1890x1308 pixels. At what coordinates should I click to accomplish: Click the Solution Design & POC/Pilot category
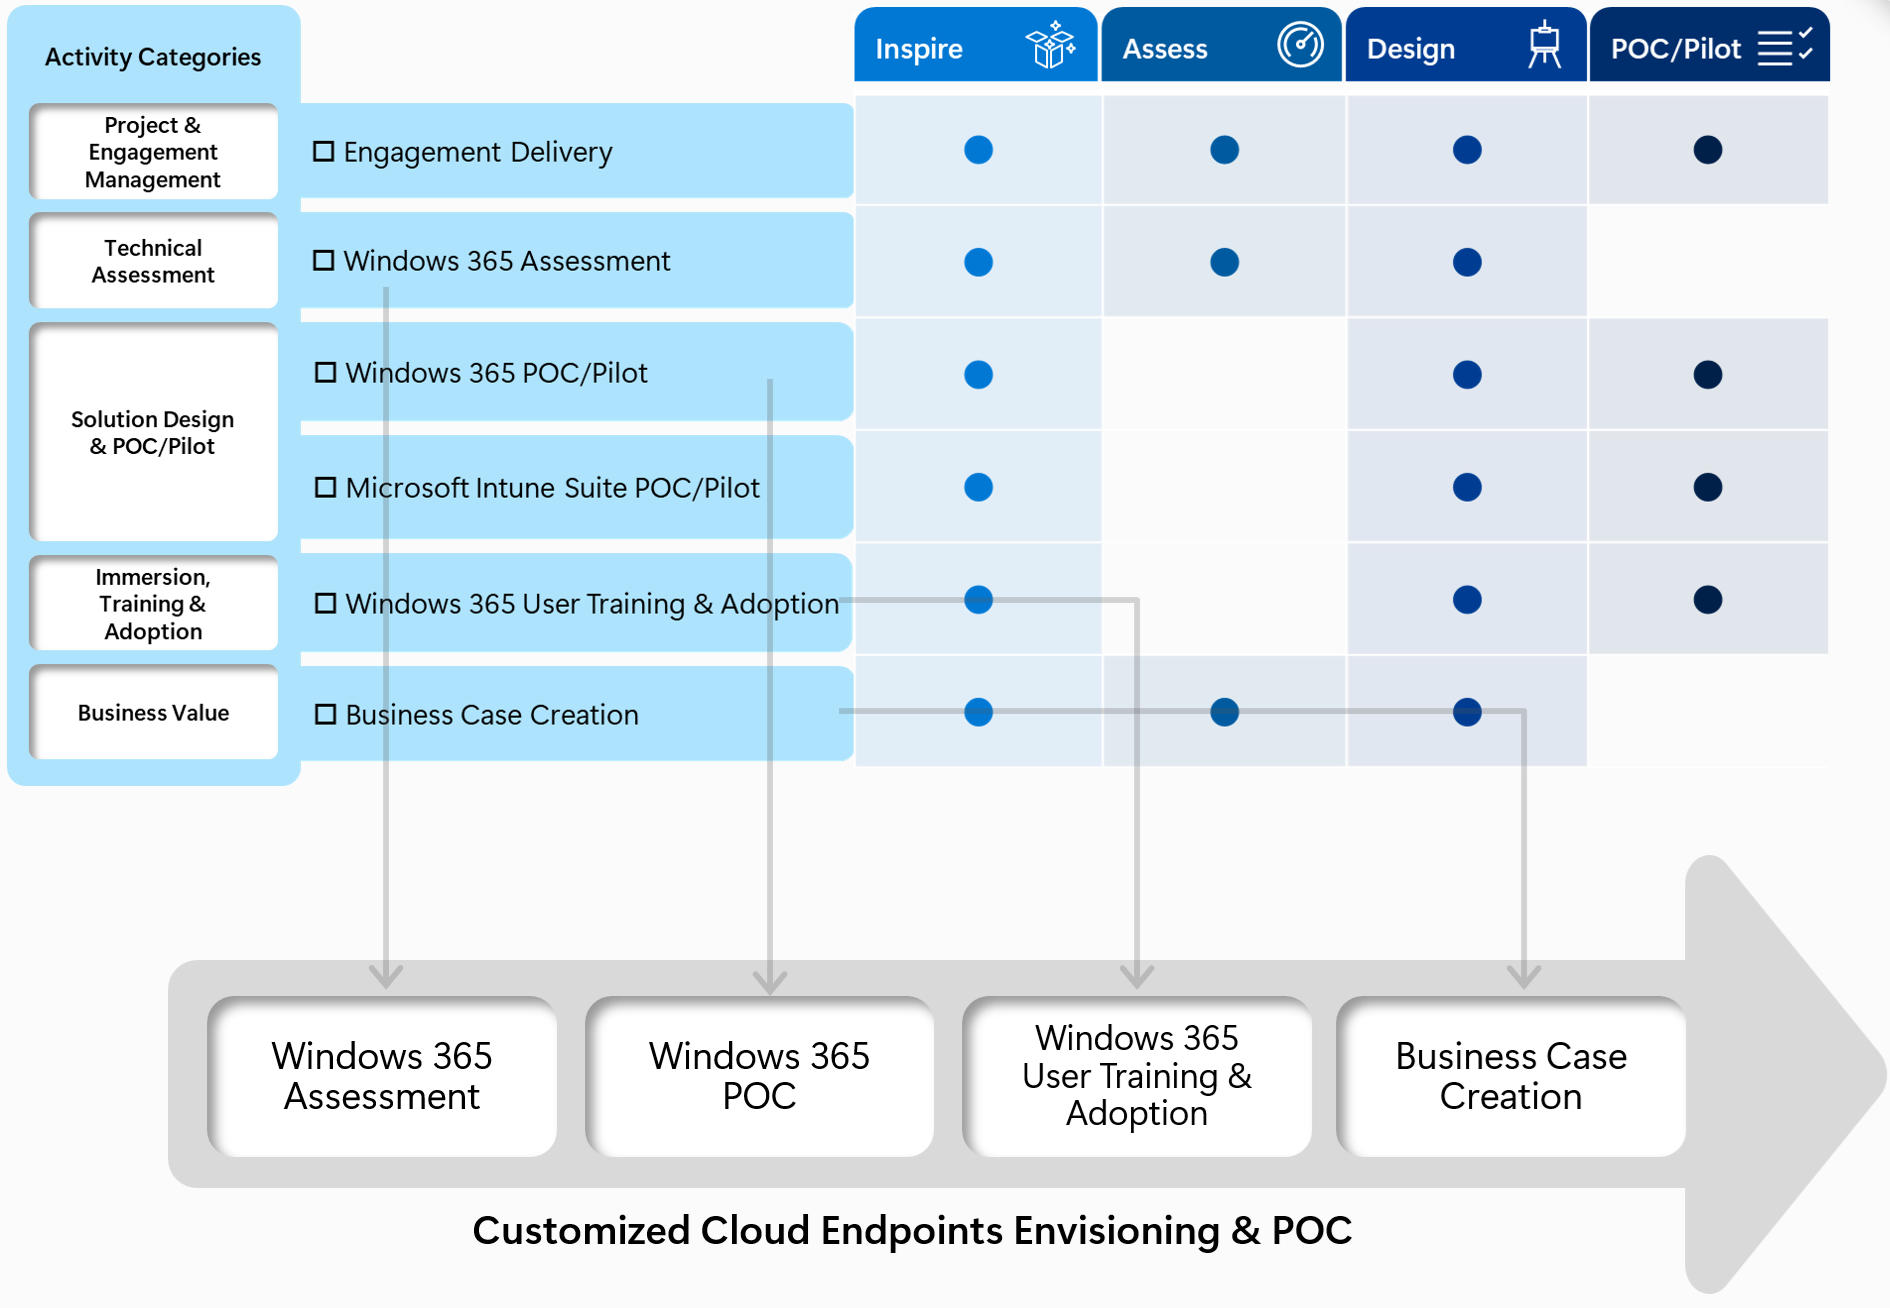[153, 432]
